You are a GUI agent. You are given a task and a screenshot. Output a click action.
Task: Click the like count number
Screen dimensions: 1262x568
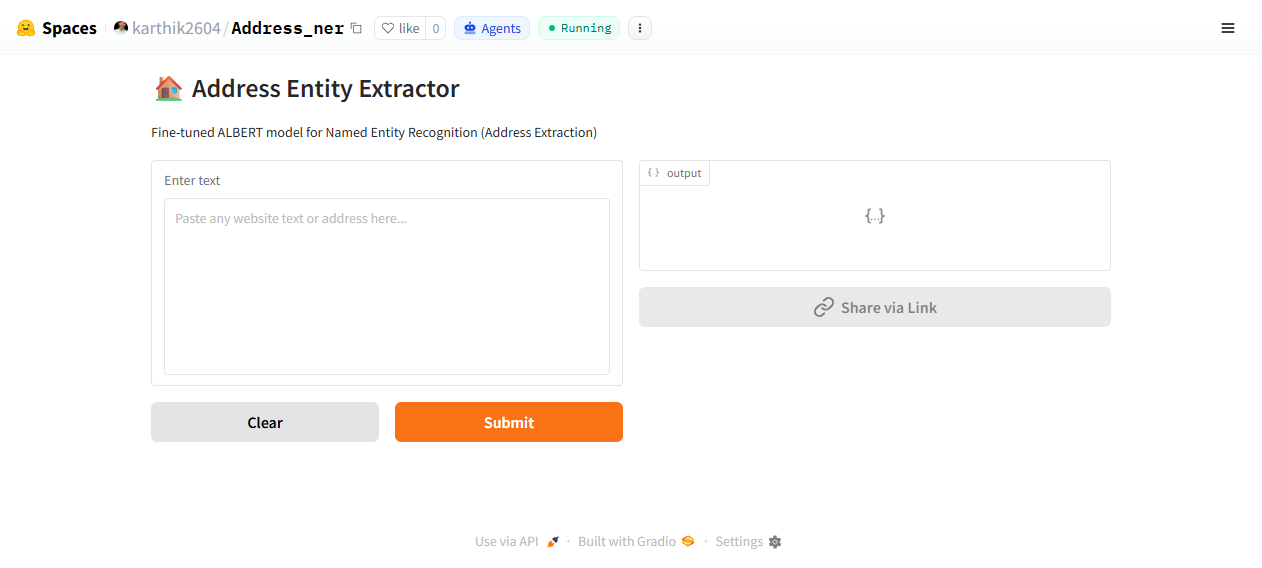[435, 28]
